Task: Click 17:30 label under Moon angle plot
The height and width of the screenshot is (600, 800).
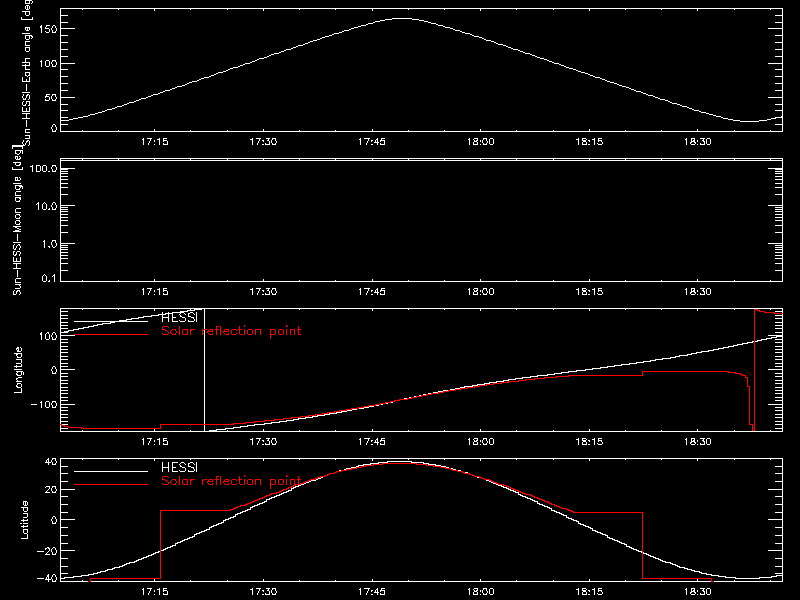Action: [263, 291]
